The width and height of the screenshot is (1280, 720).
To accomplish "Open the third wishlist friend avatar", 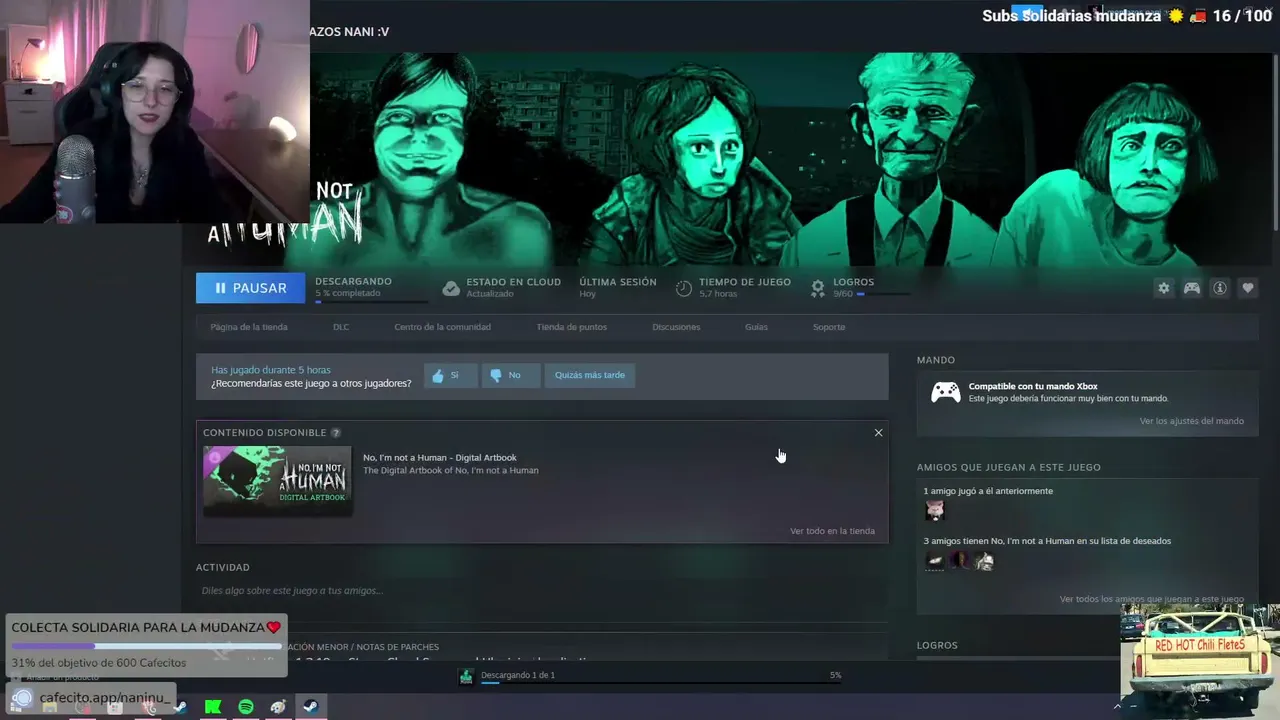I will click(985, 561).
